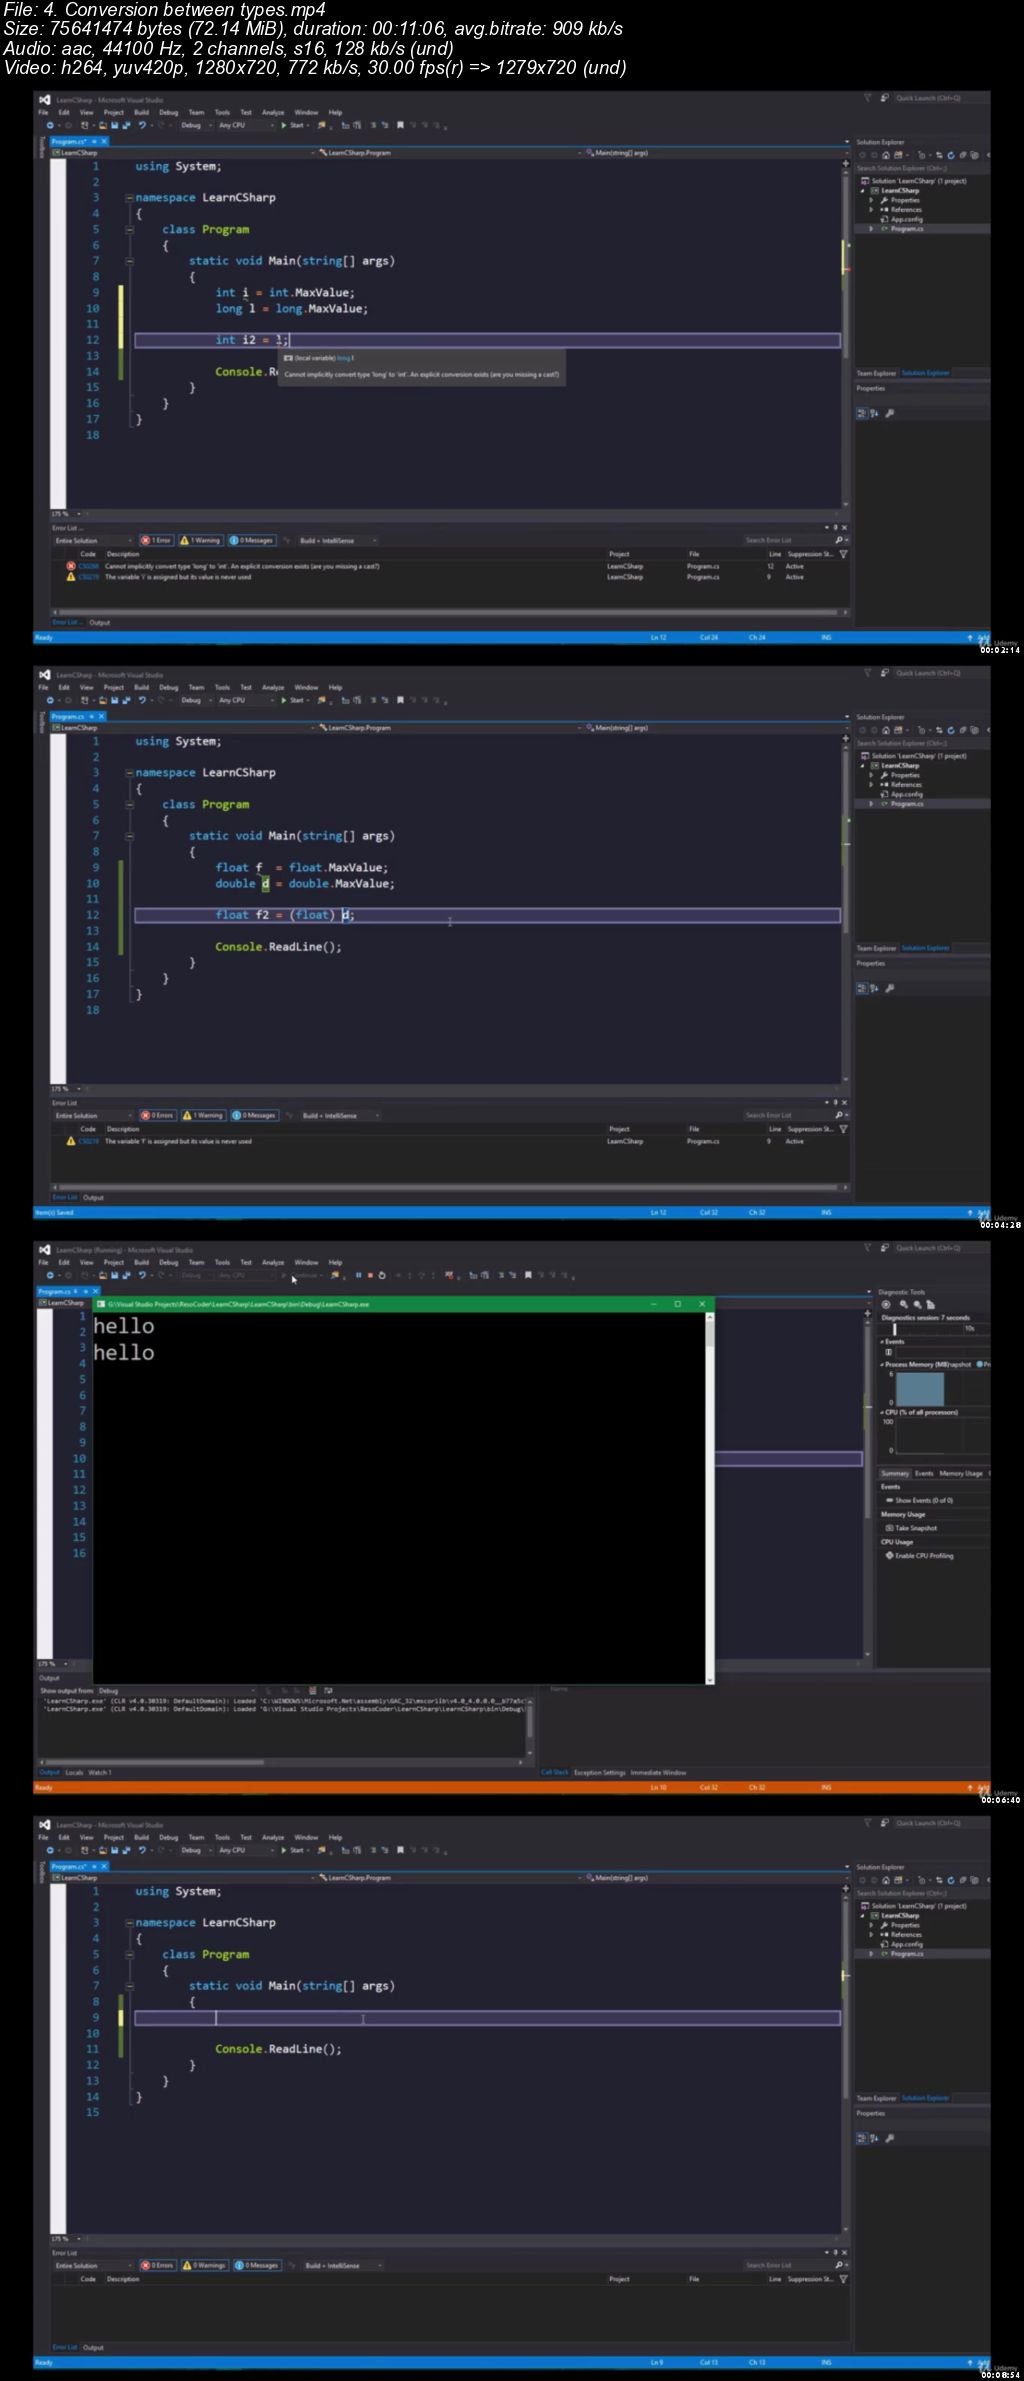The height and width of the screenshot is (2381, 1024).
Task: Toggle 0 Errors filter in last frame
Action: tap(158, 2265)
